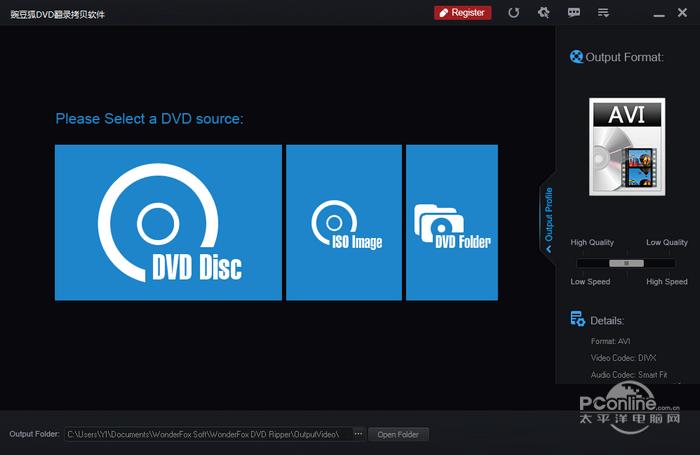Click the Details settings icon

point(578,319)
